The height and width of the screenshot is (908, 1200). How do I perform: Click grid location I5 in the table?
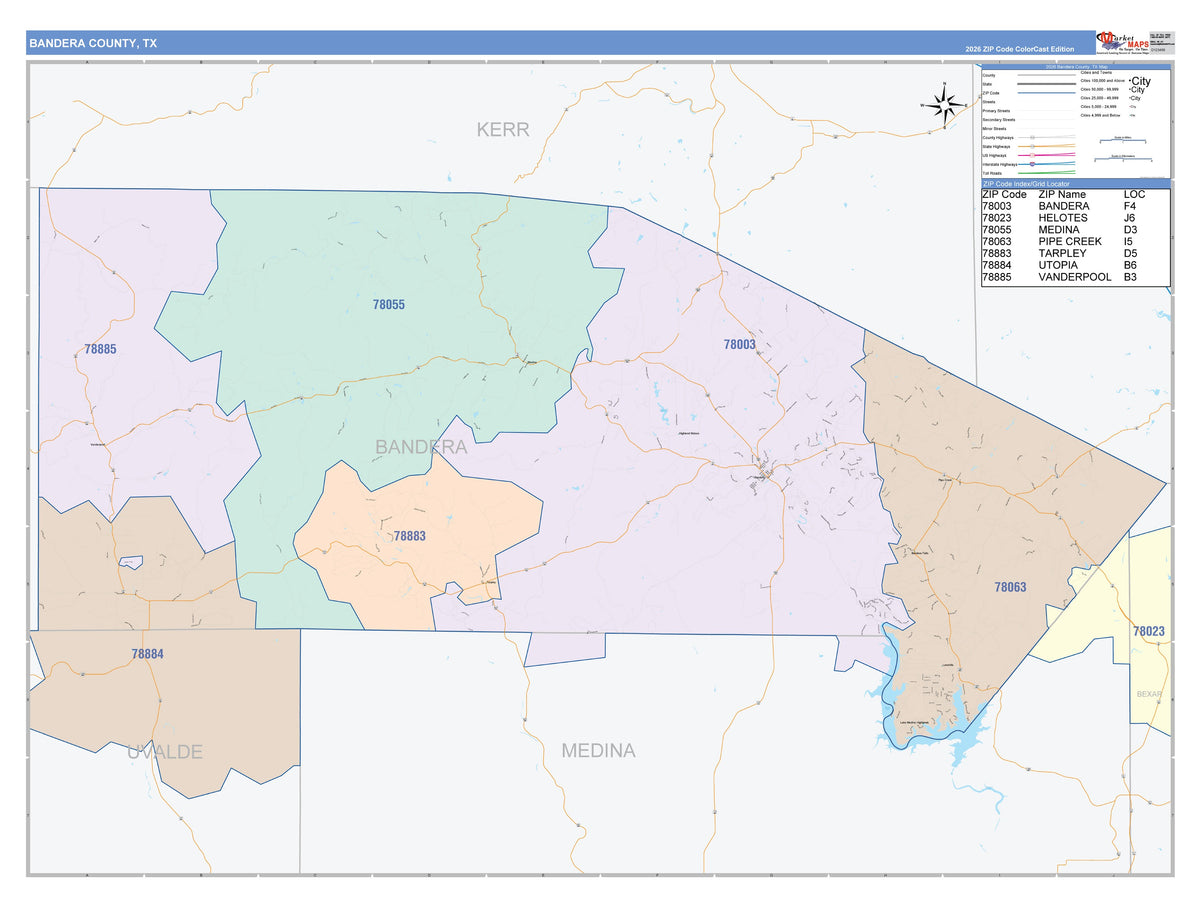coord(1129,242)
